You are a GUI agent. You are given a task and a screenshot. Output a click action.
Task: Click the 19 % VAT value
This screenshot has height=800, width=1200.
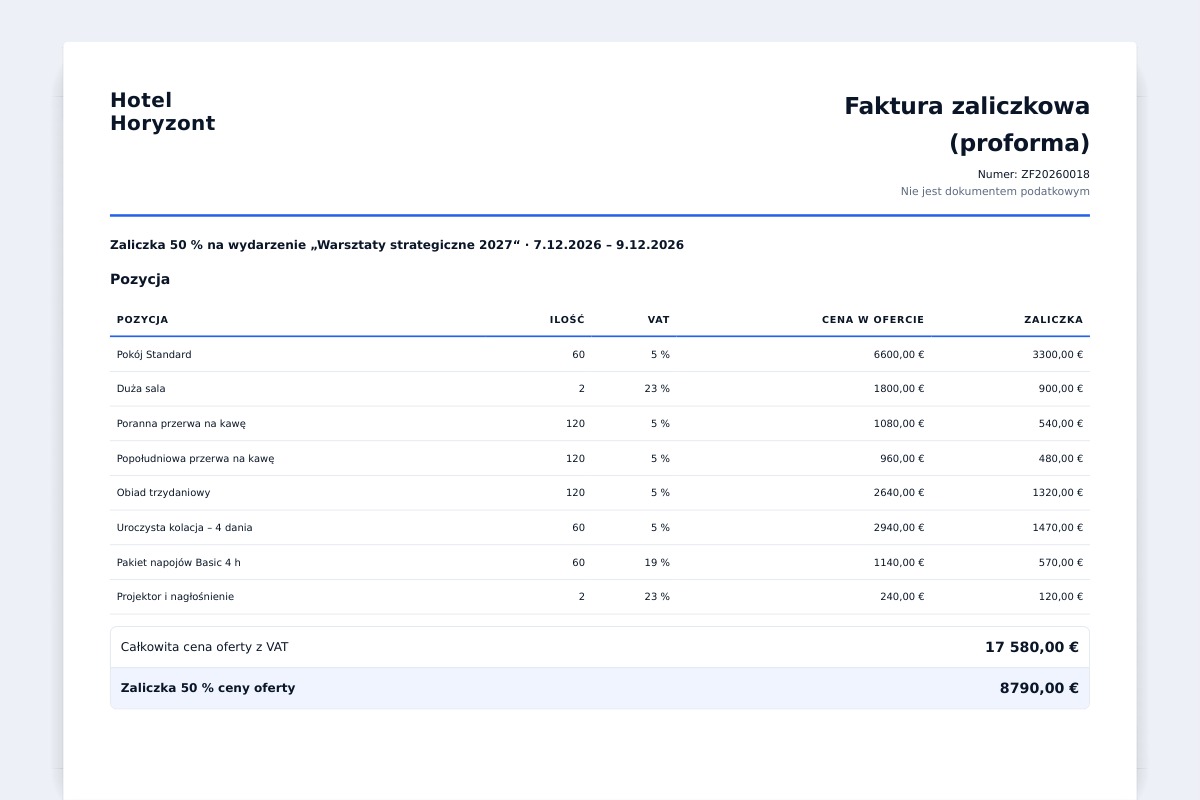tap(657, 562)
